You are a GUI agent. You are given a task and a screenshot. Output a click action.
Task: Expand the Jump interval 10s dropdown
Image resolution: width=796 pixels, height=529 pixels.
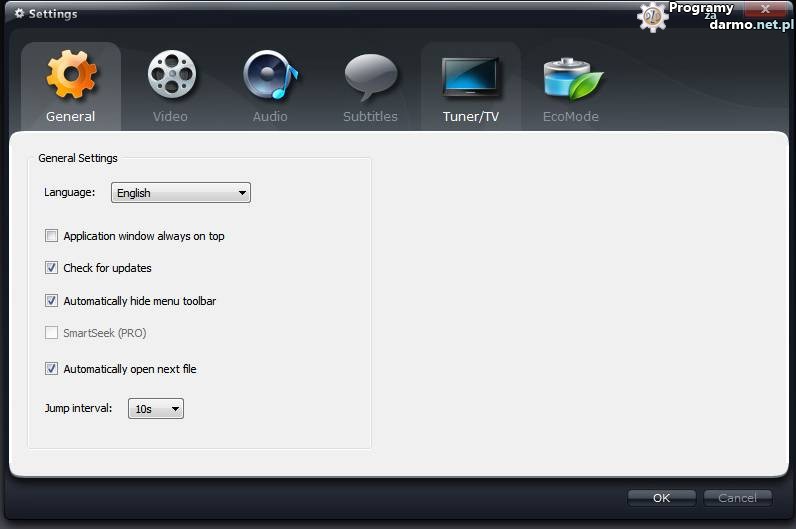point(156,409)
